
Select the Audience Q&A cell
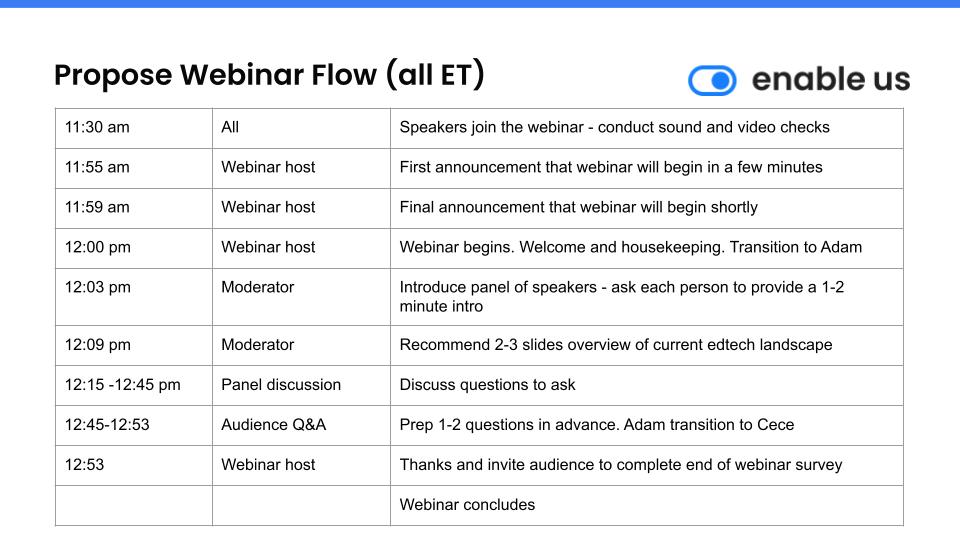click(x=301, y=425)
